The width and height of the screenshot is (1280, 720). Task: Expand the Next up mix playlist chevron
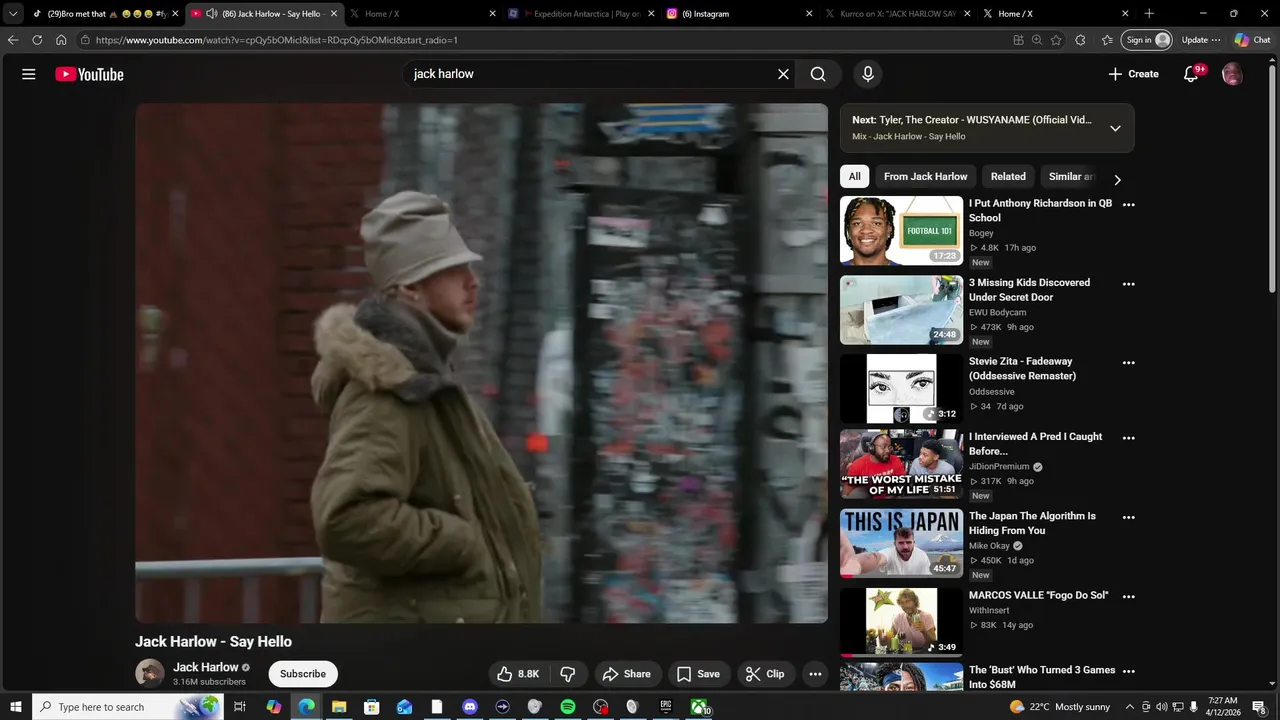(1115, 128)
